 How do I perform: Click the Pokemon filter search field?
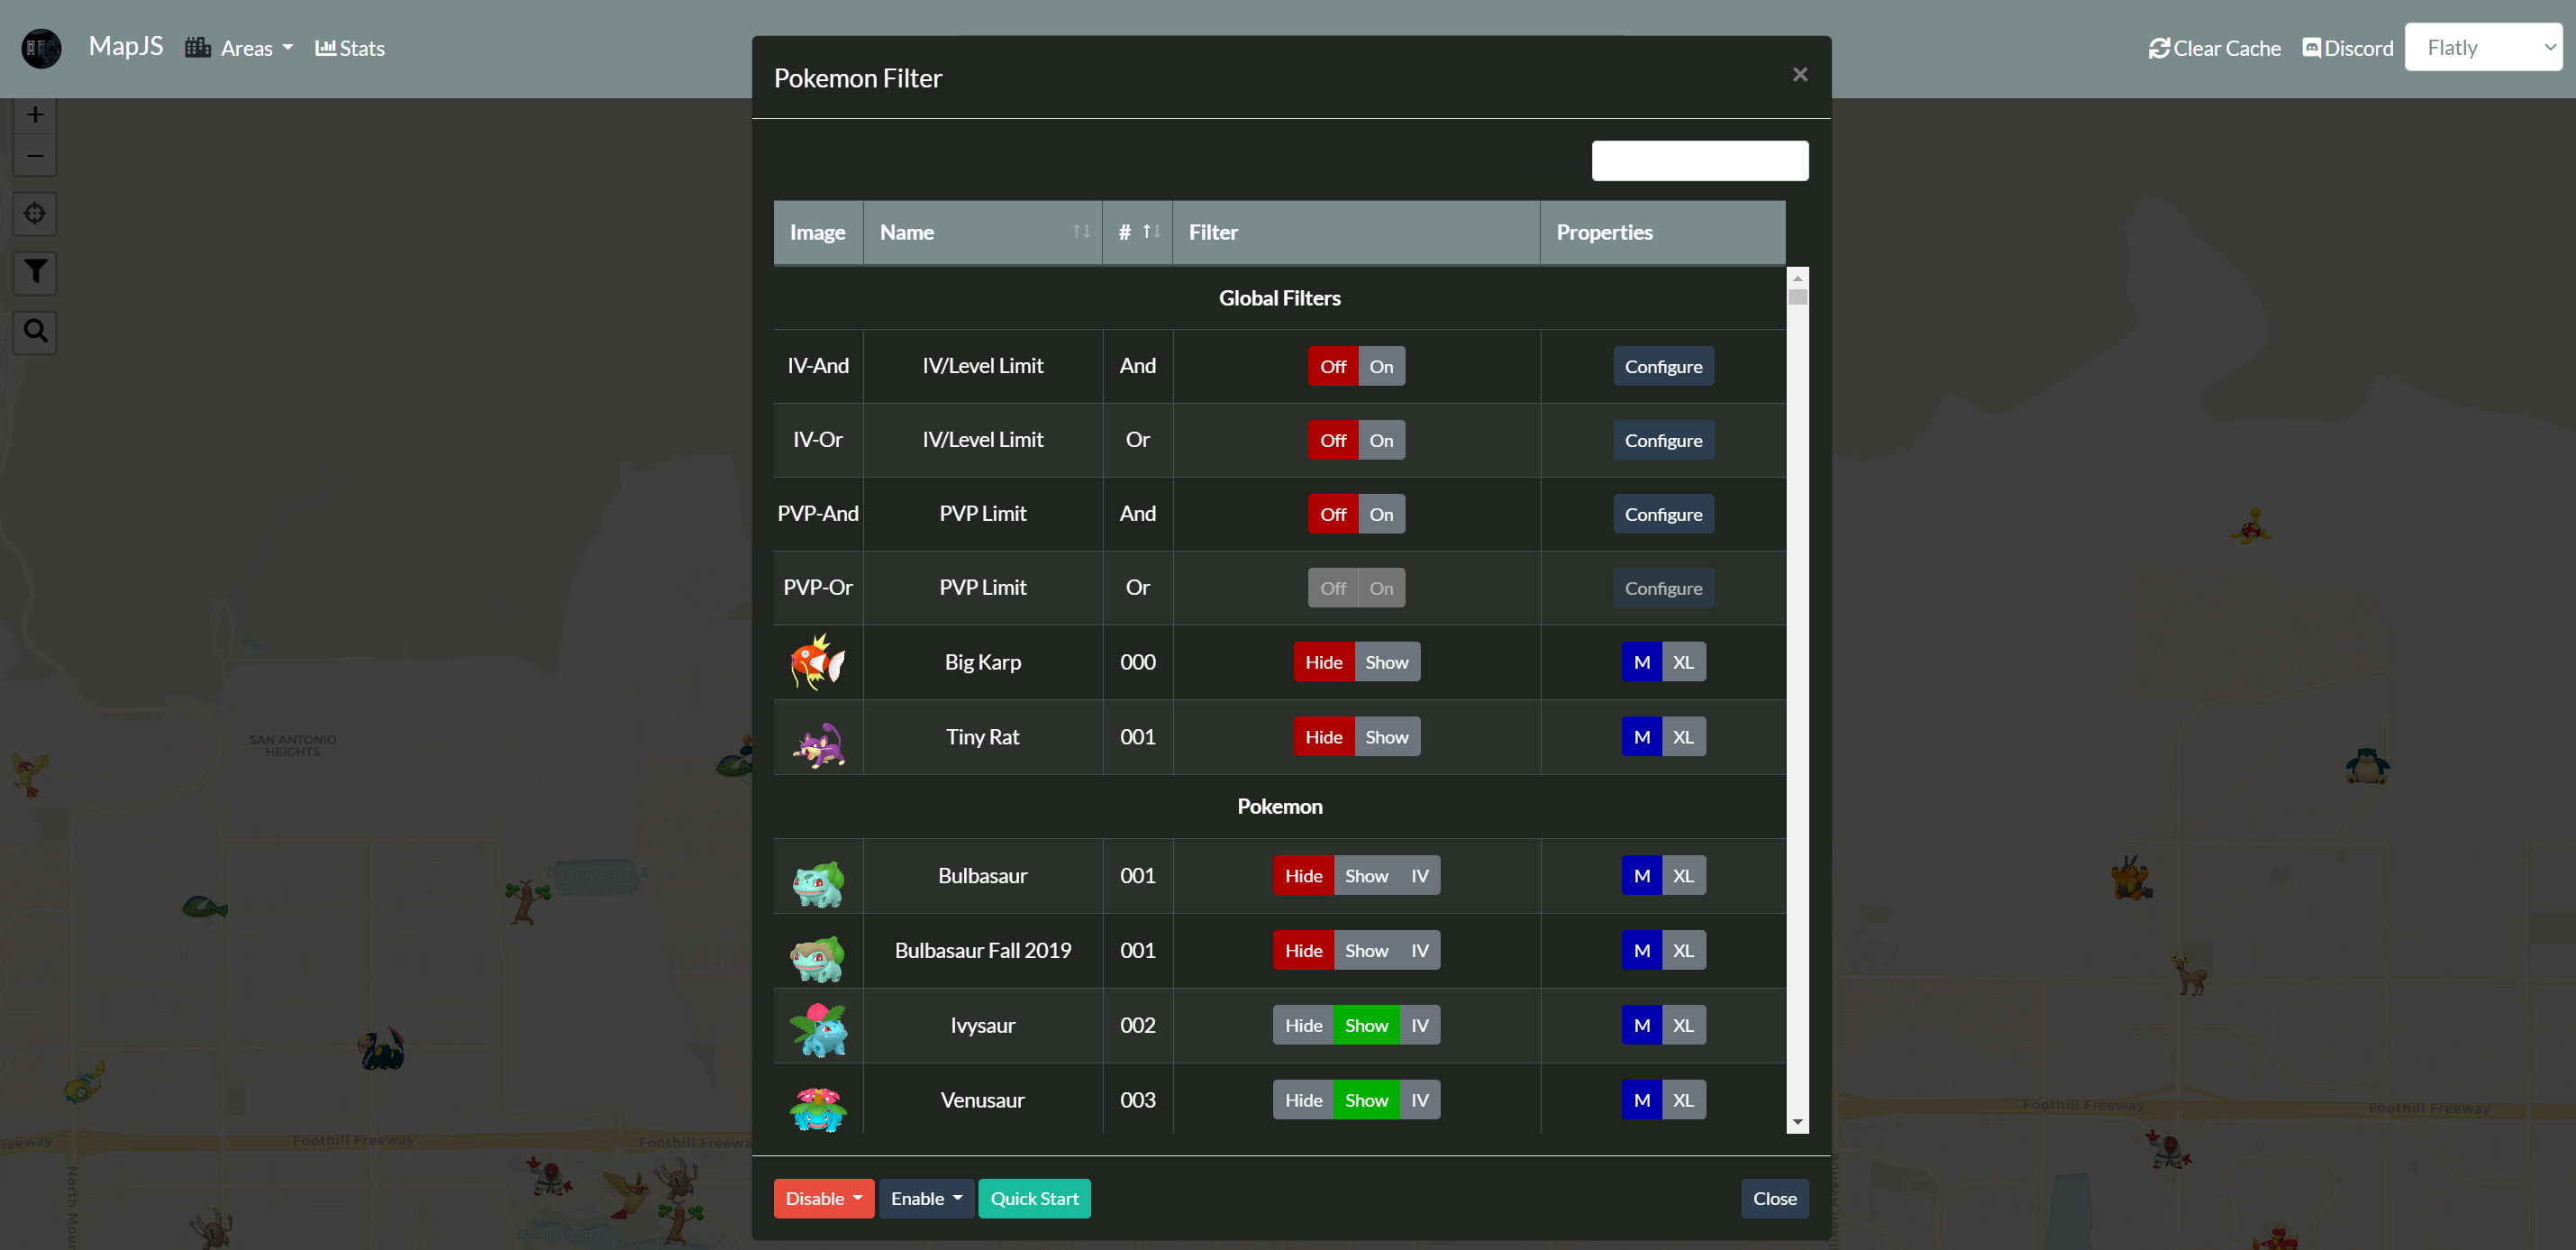(x=1699, y=160)
